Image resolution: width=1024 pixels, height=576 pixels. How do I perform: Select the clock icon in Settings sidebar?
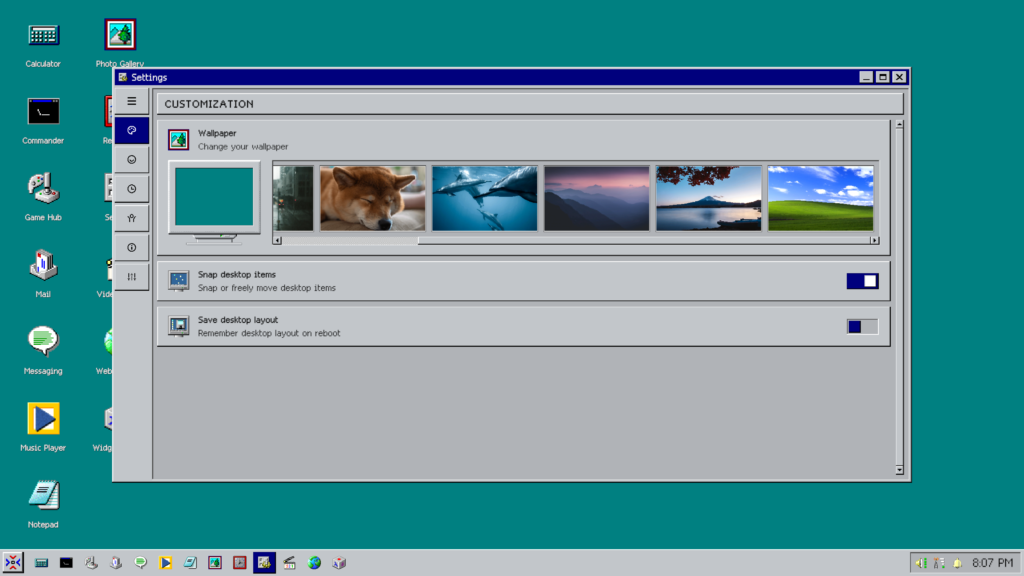(x=132, y=188)
